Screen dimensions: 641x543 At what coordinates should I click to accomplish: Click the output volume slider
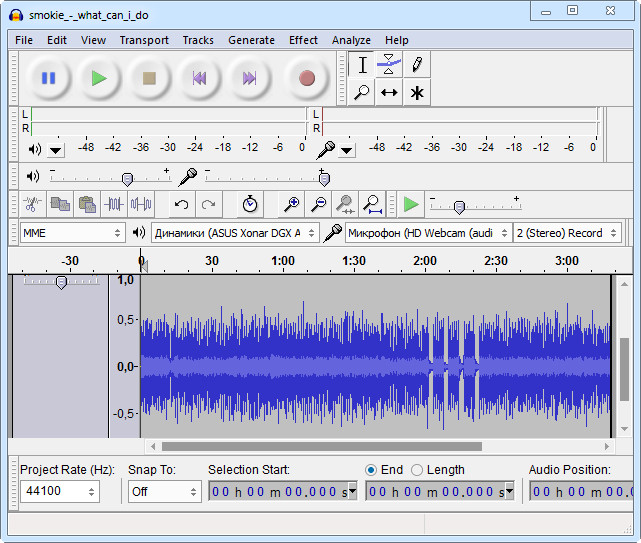point(127,178)
